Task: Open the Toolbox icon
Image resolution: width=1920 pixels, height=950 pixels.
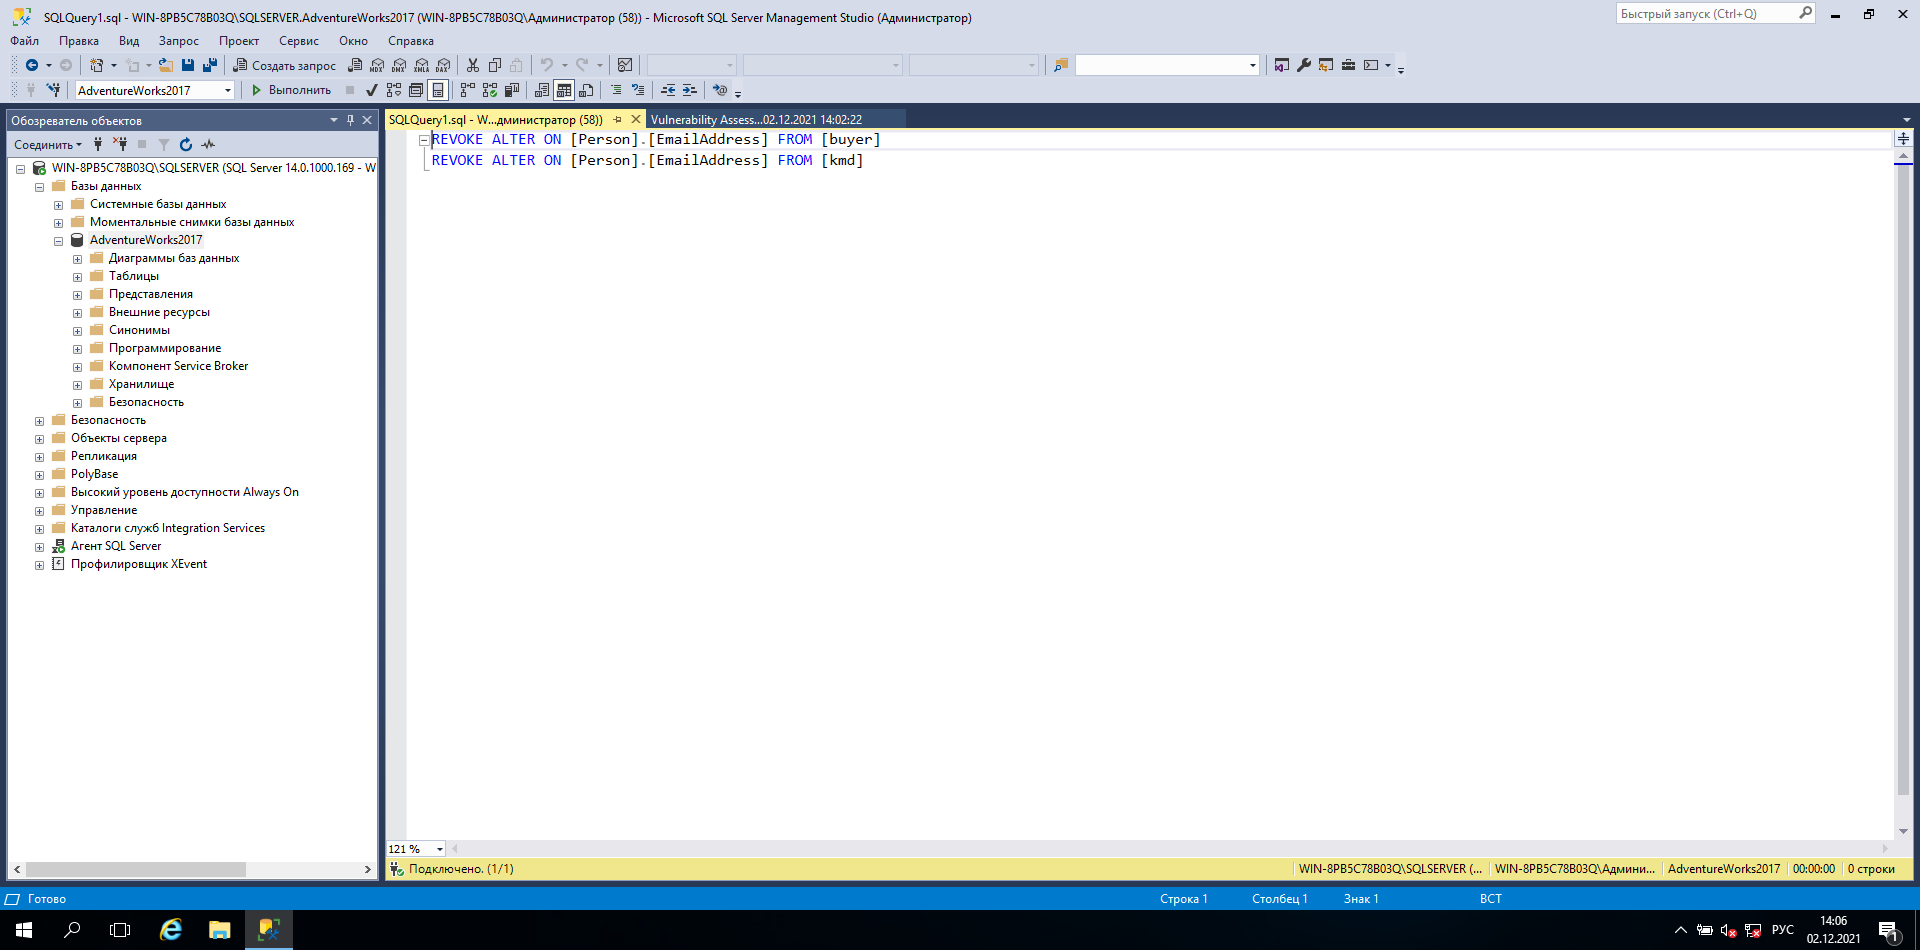Action: [x=1348, y=65]
